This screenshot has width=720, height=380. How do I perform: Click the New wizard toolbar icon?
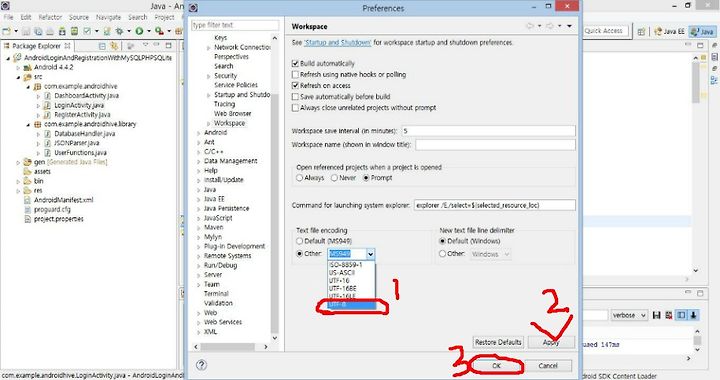pyautogui.click(x=6, y=31)
